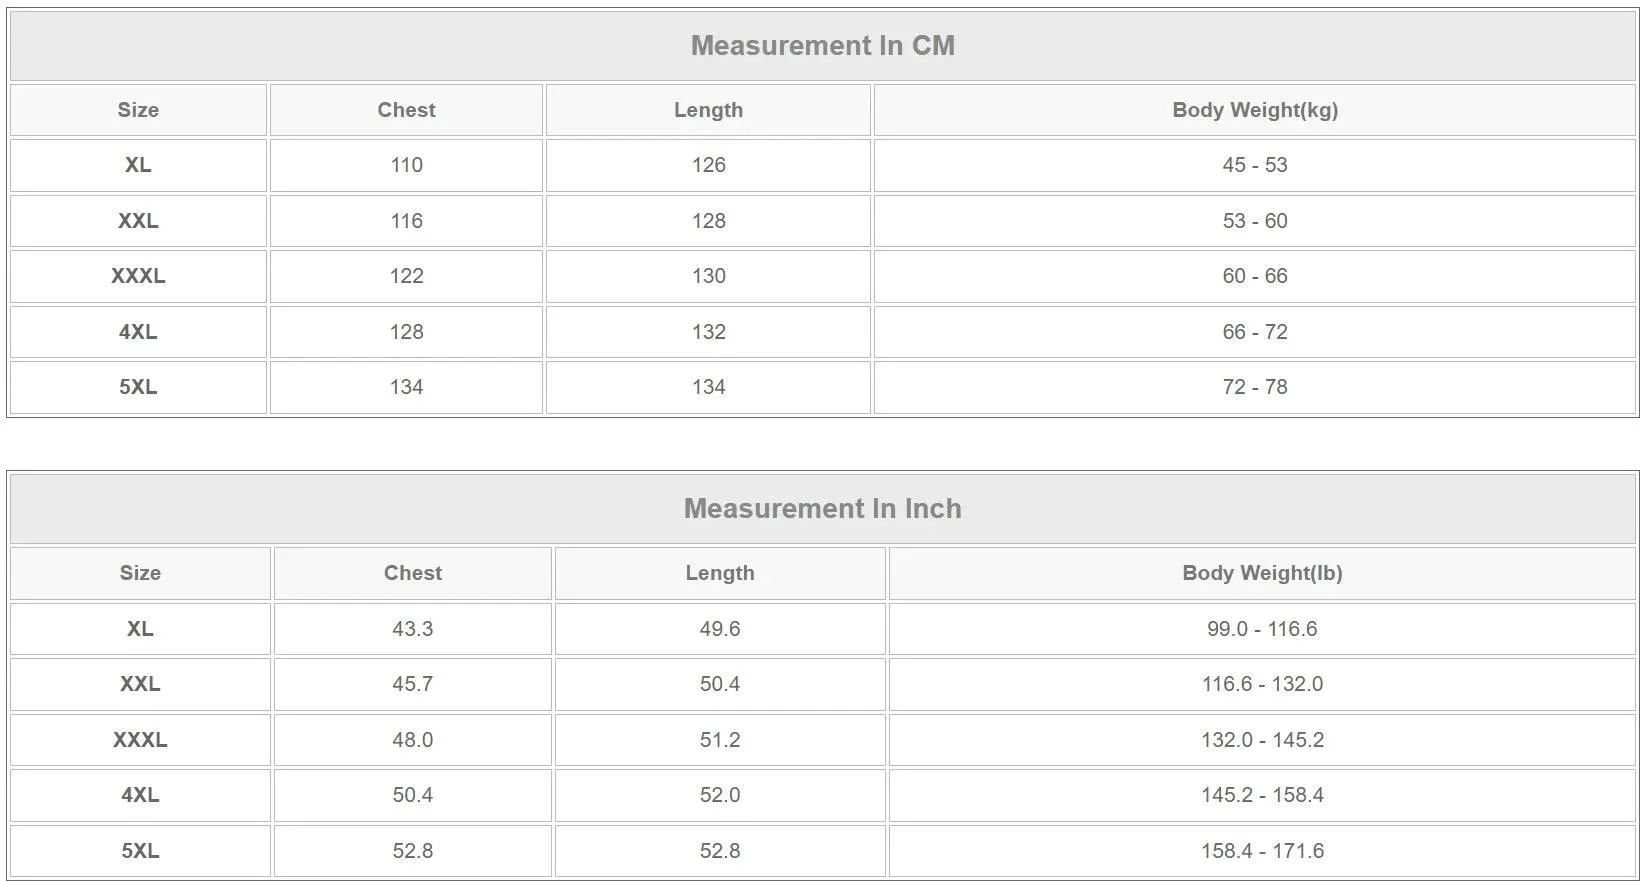Click chest value 43.3 in inch table

412,629
